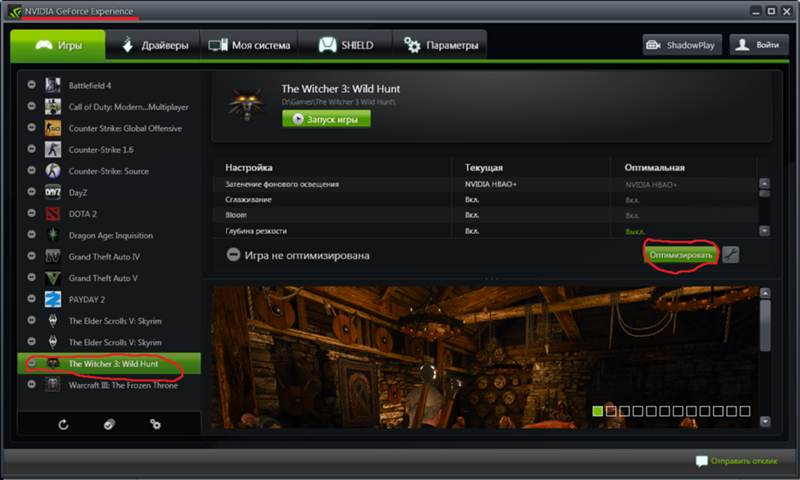Screen dimensions: 800x480
Task: Click the Войти login button
Action: click(759, 45)
